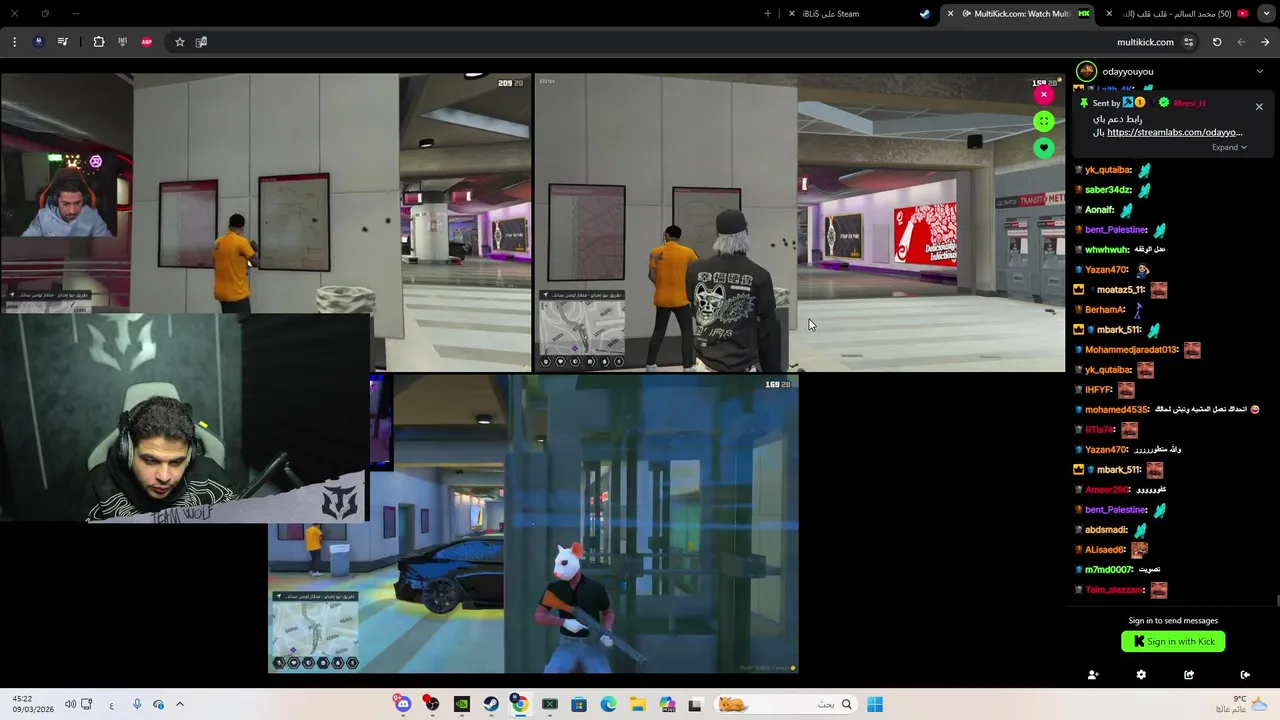The height and width of the screenshot is (720, 1280).
Task: Toggle the microphone tray icon
Action: (x=137, y=704)
